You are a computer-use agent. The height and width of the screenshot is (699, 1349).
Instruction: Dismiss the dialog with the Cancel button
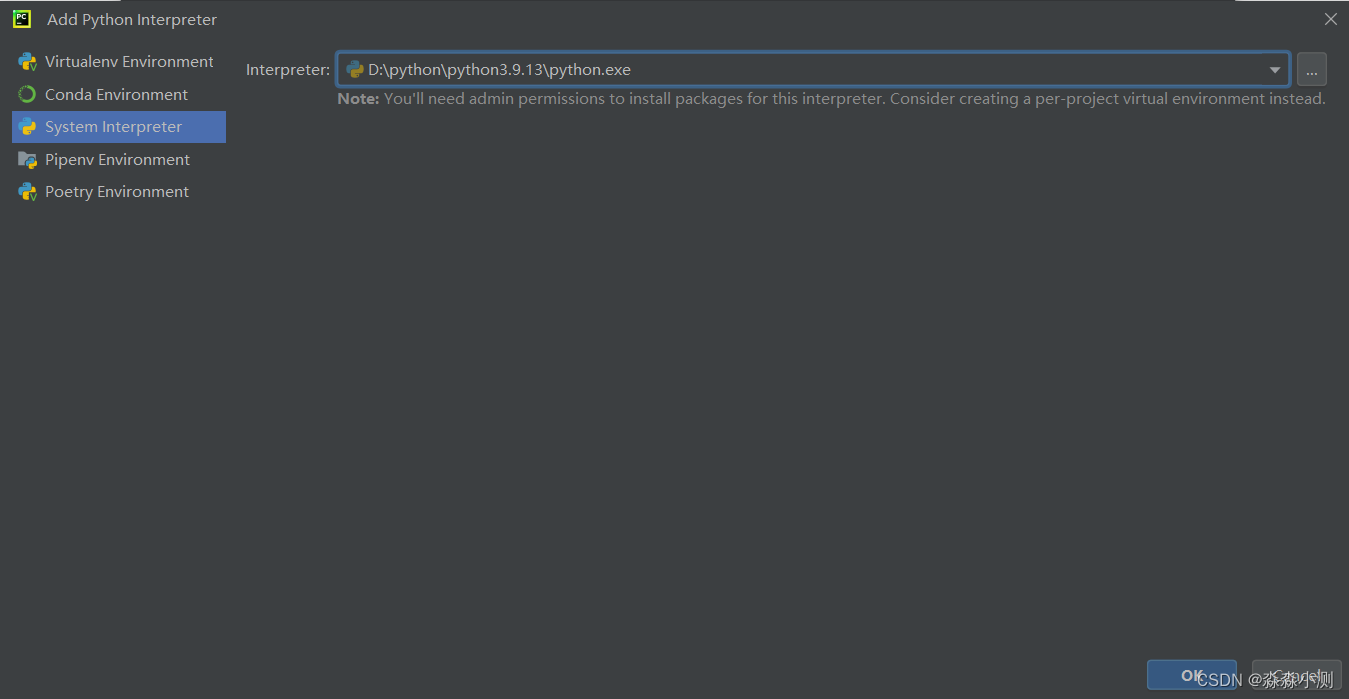point(1297,675)
